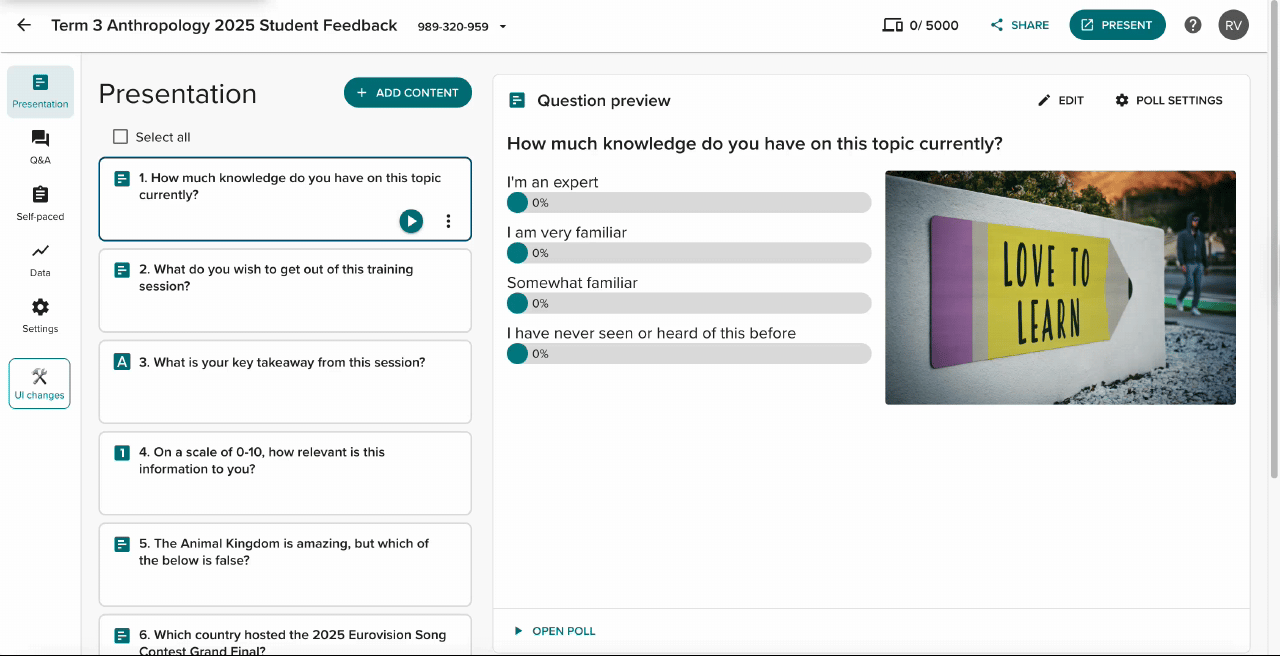The height and width of the screenshot is (656, 1280).
Task: Open POLL SETTINGS
Action: coord(1169,100)
